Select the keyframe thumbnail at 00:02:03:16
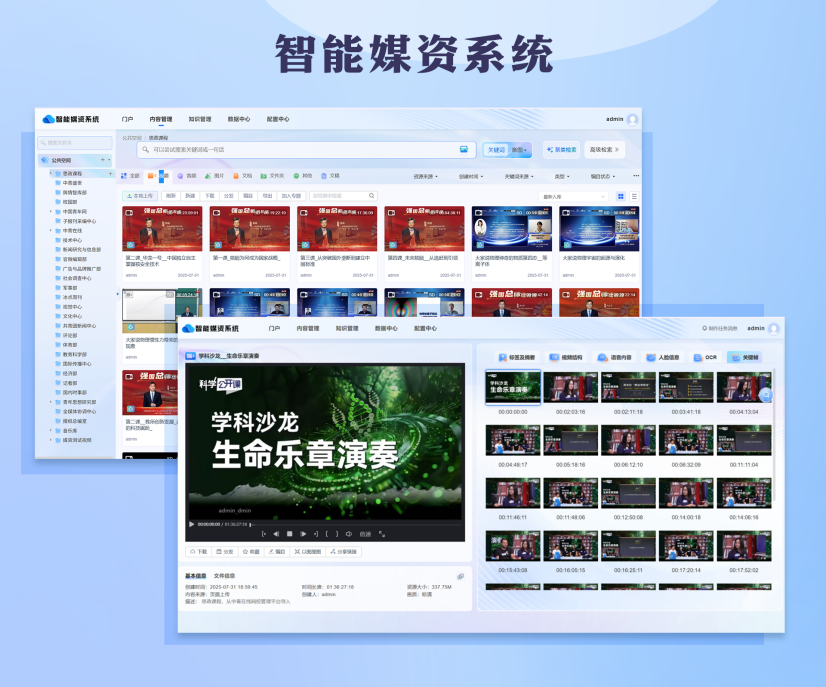This screenshot has height=687, width=826. (571, 390)
